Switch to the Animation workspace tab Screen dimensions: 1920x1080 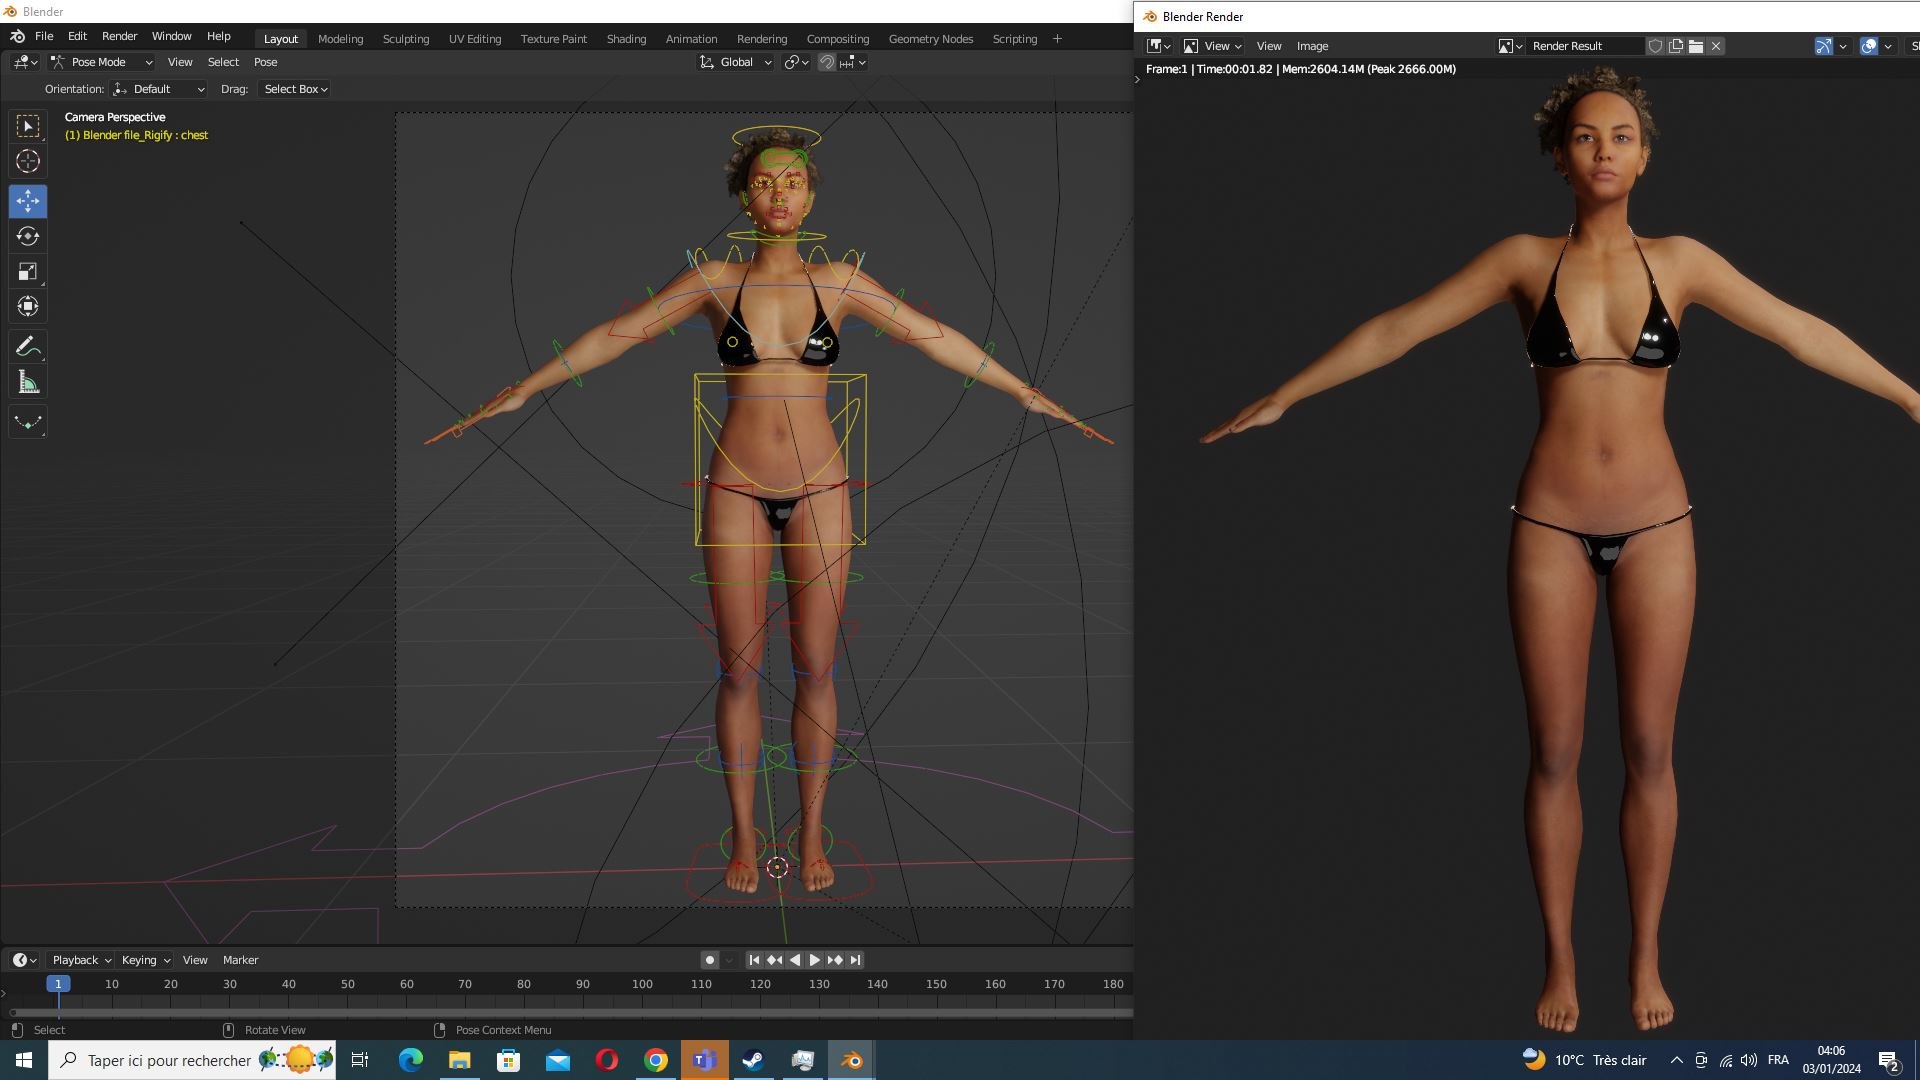click(x=691, y=39)
